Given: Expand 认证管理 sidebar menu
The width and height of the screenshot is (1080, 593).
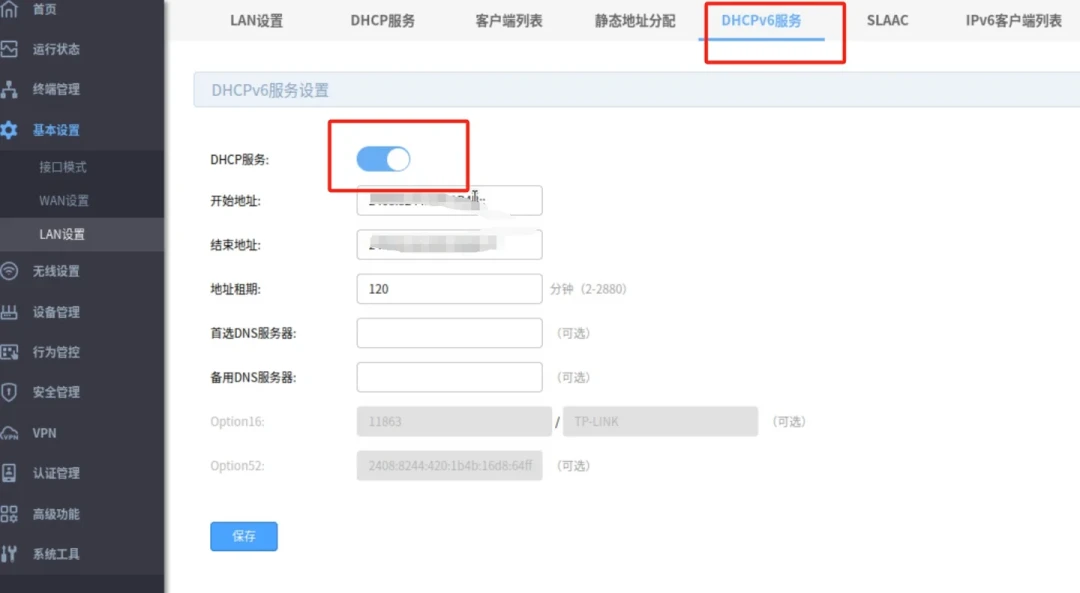Looking at the screenshot, I should click(56, 473).
